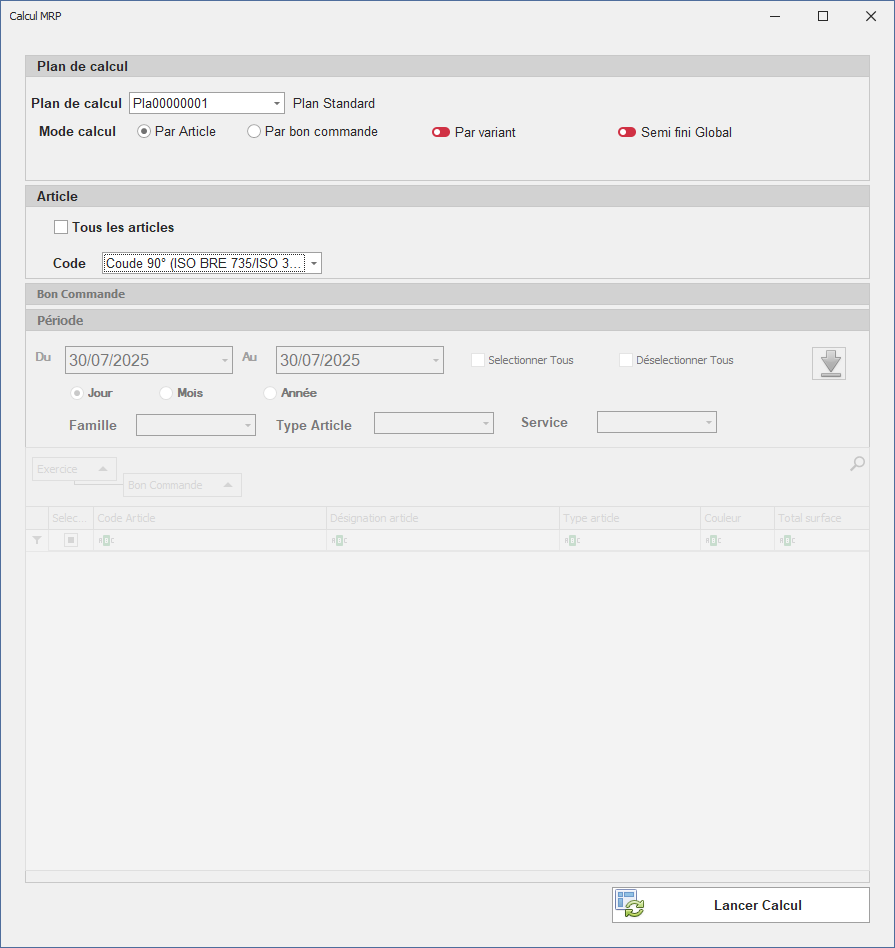Select the Par bon commande radio option
This screenshot has height=948, width=895.
click(254, 131)
